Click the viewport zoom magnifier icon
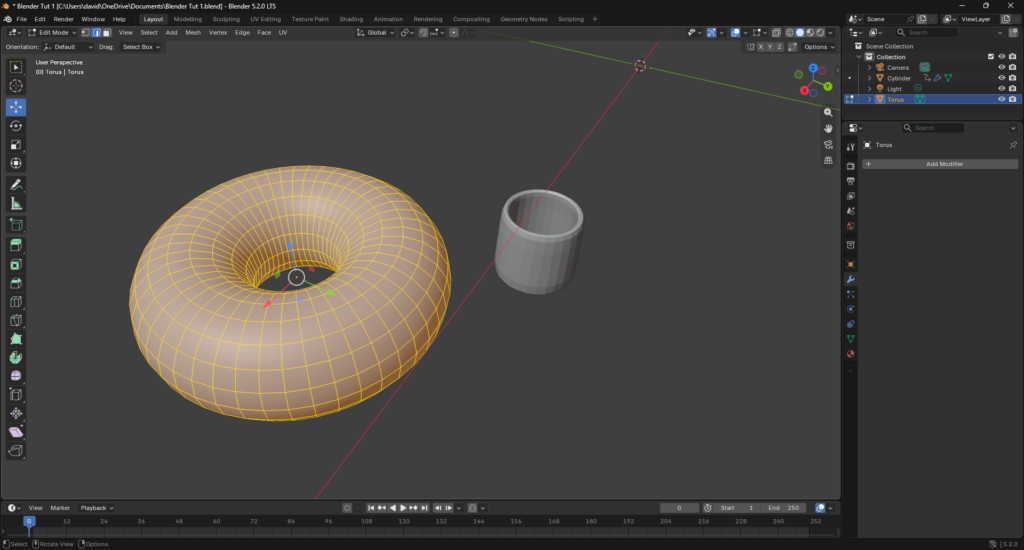The height and width of the screenshot is (550, 1024). (828, 112)
